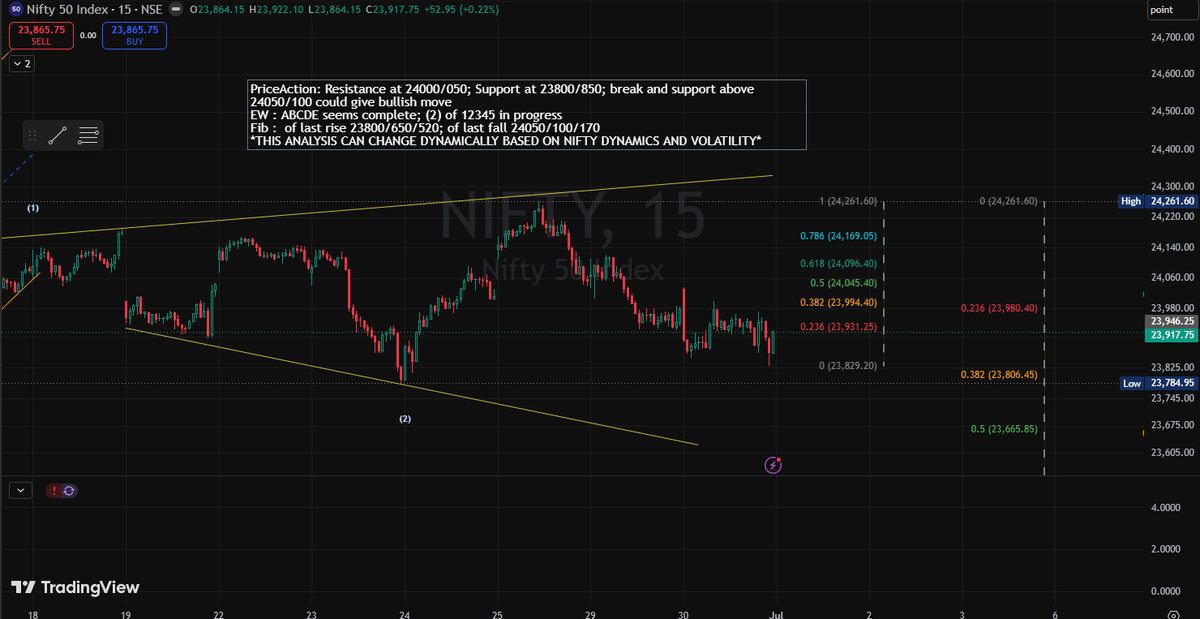Click the Low 23,784.95 price label

(x=1157, y=383)
